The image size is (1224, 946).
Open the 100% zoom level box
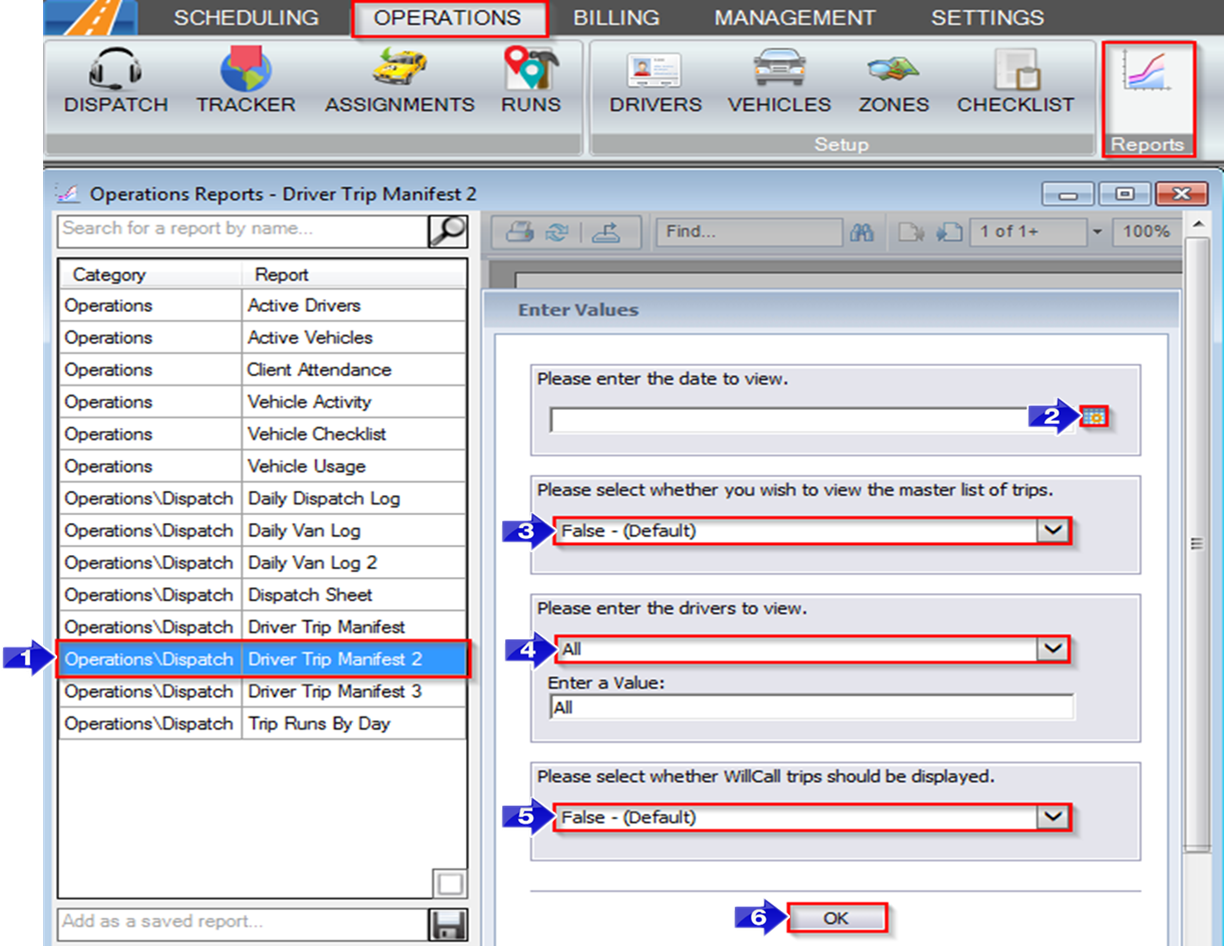(x=1146, y=232)
